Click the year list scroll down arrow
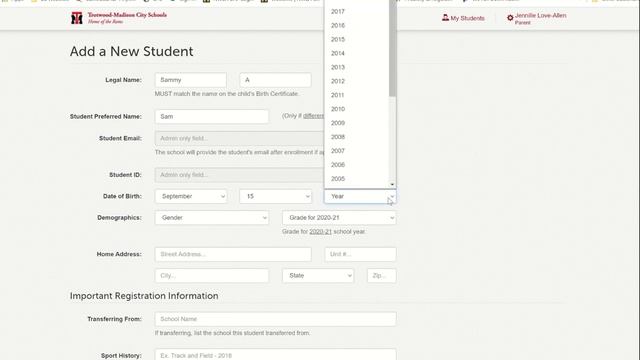The width and height of the screenshot is (640, 360). click(392, 184)
